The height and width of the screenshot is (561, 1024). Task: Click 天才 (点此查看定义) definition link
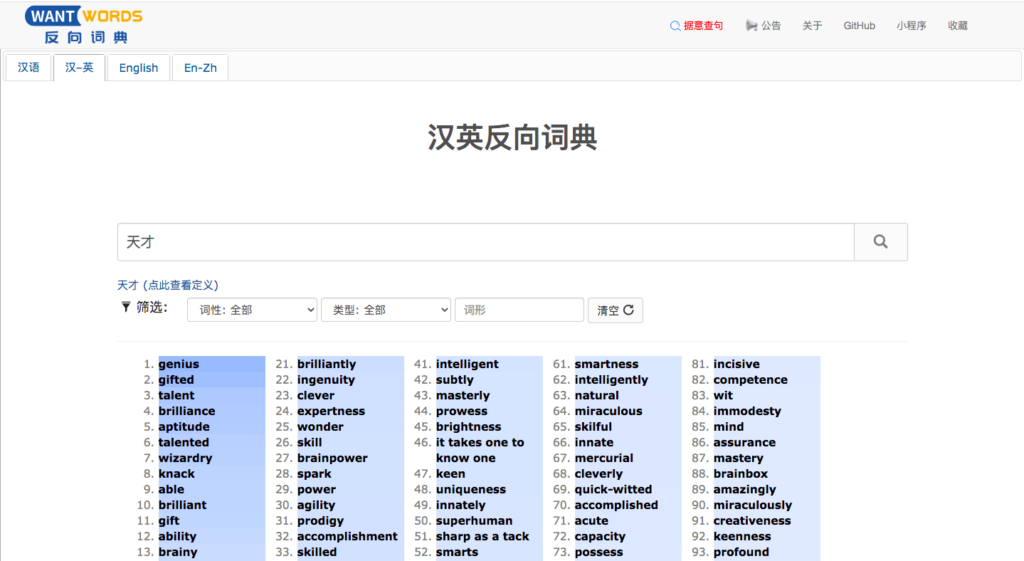click(x=168, y=285)
